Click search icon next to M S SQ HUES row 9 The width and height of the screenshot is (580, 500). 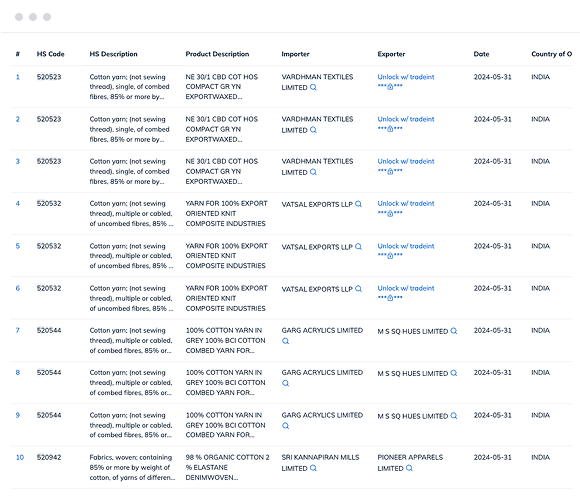tap(454, 415)
